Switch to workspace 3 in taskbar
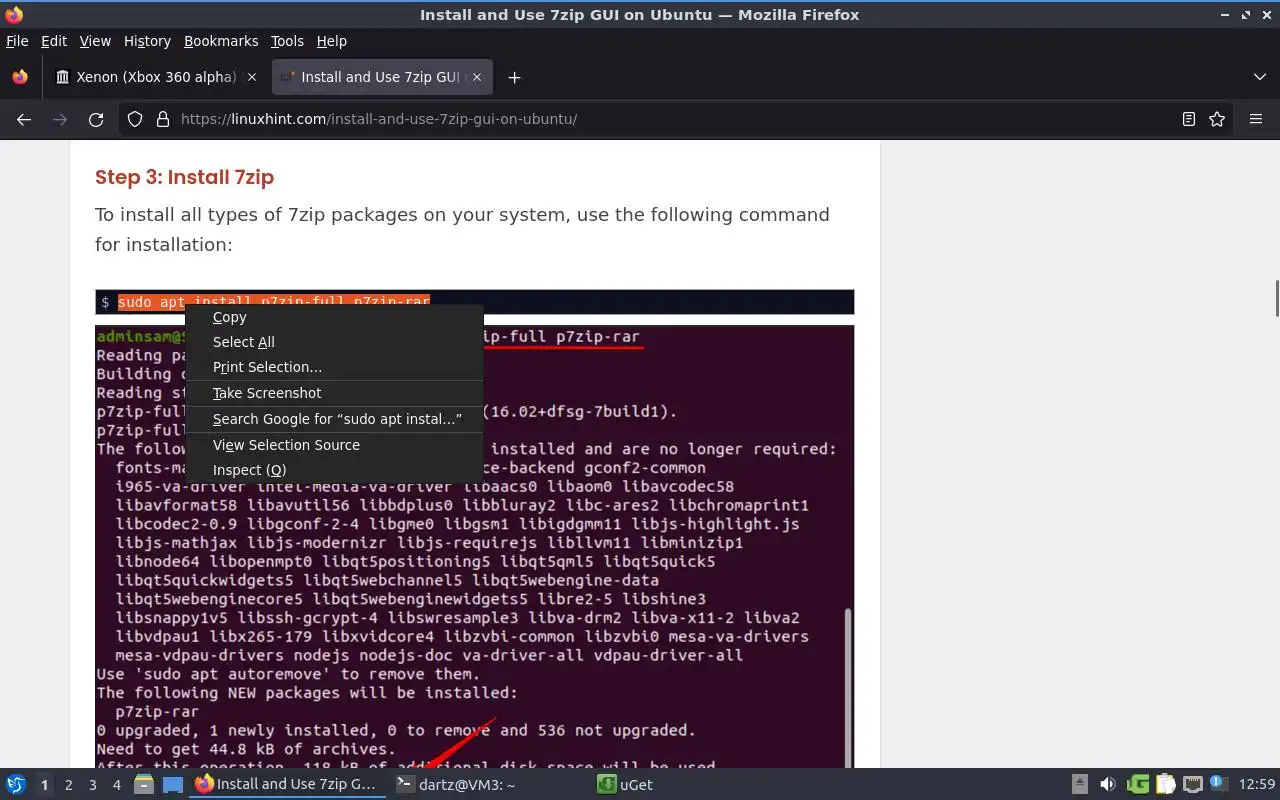 tap(92, 785)
